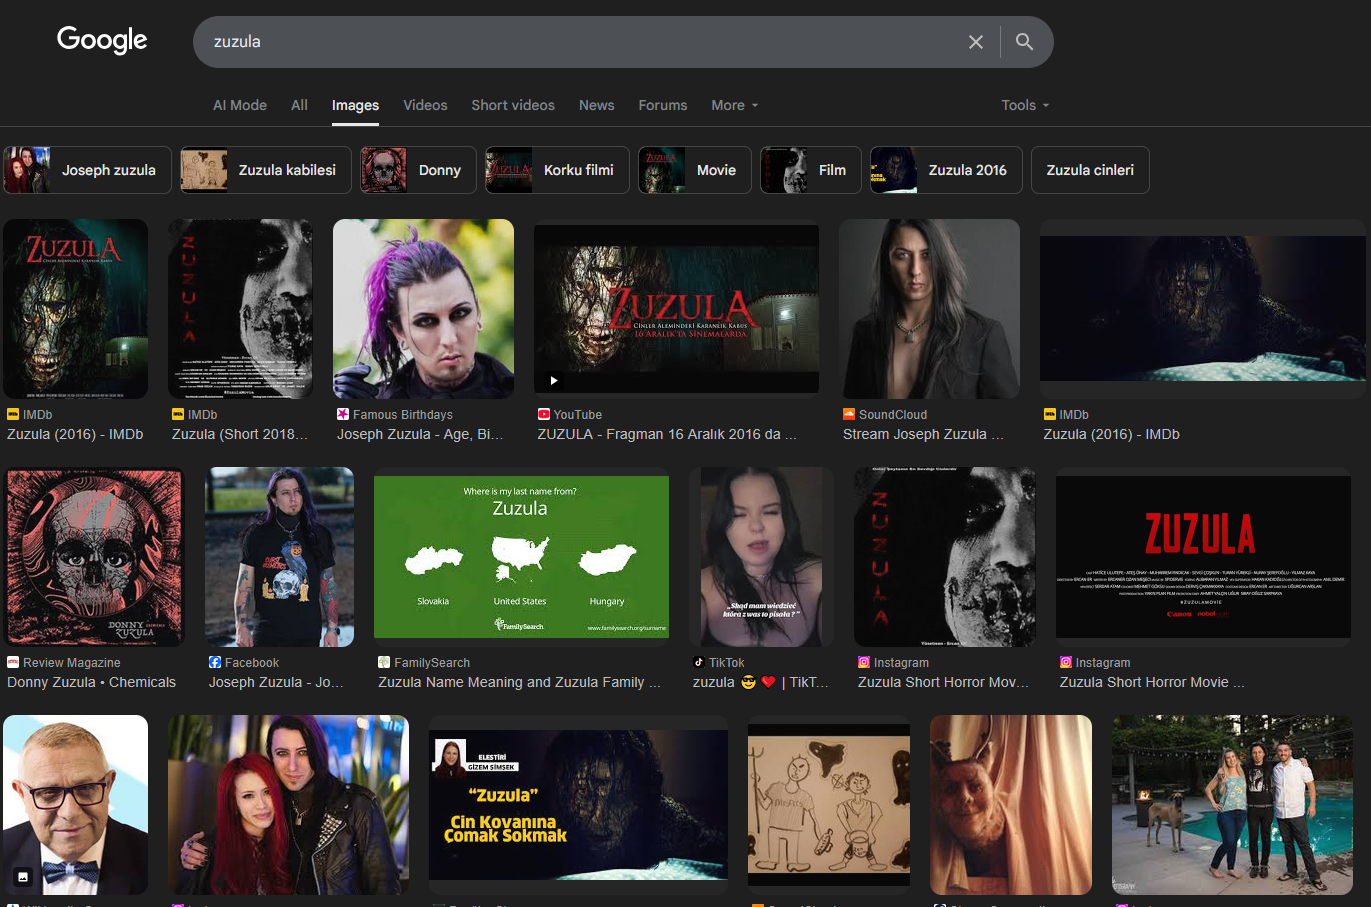The width and height of the screenshot is (1371, 907).
Task: Focus the search input containing zuzula
Action: click(580, 42)
